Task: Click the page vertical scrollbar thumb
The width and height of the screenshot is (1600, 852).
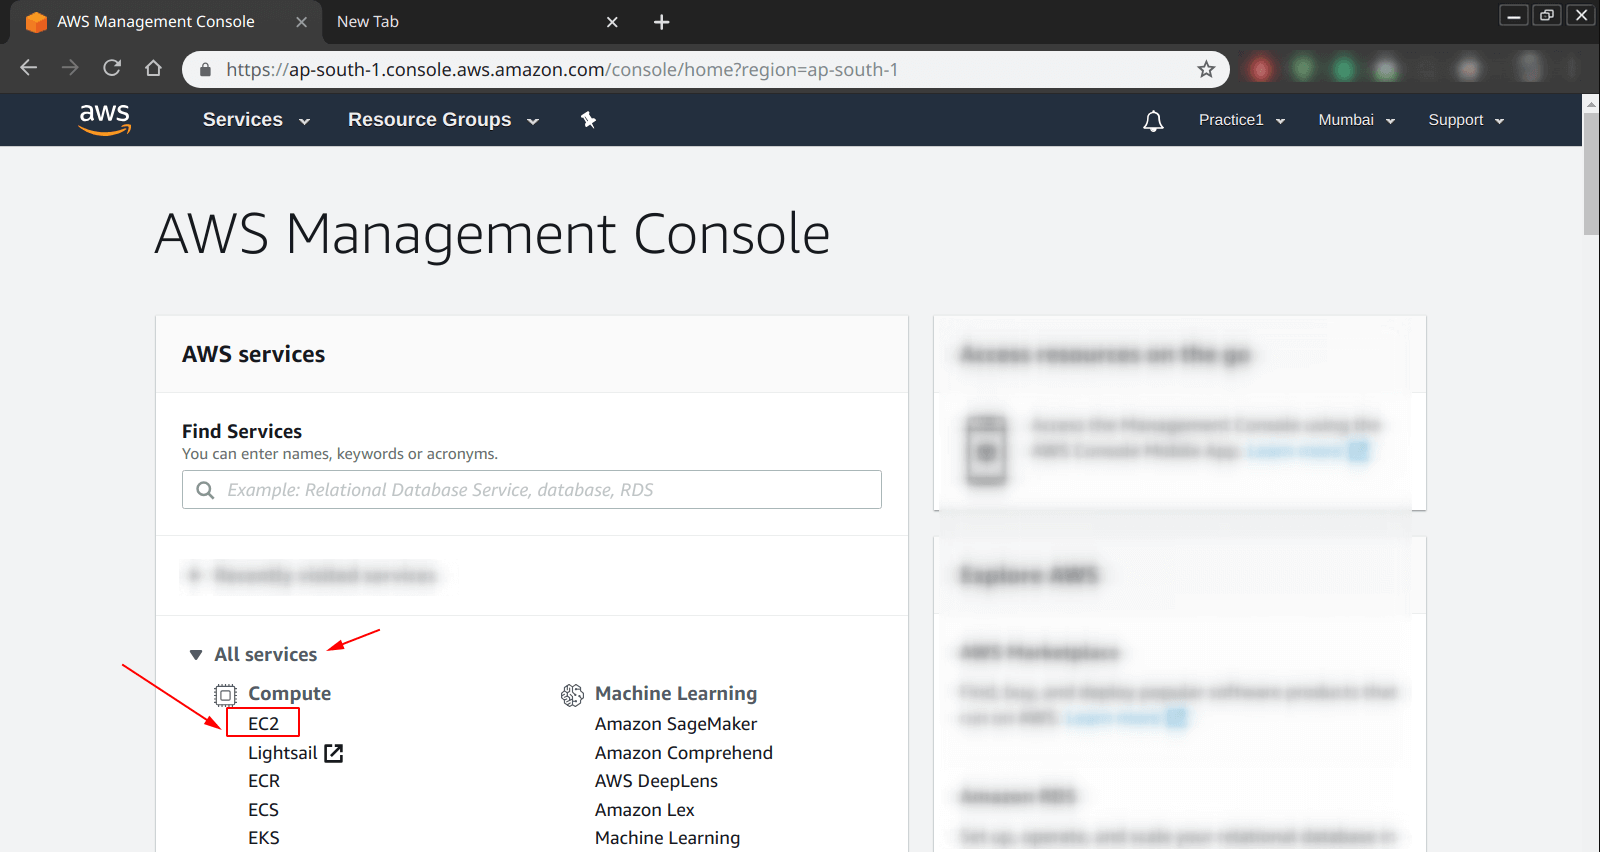Action: click(1591, 173)
